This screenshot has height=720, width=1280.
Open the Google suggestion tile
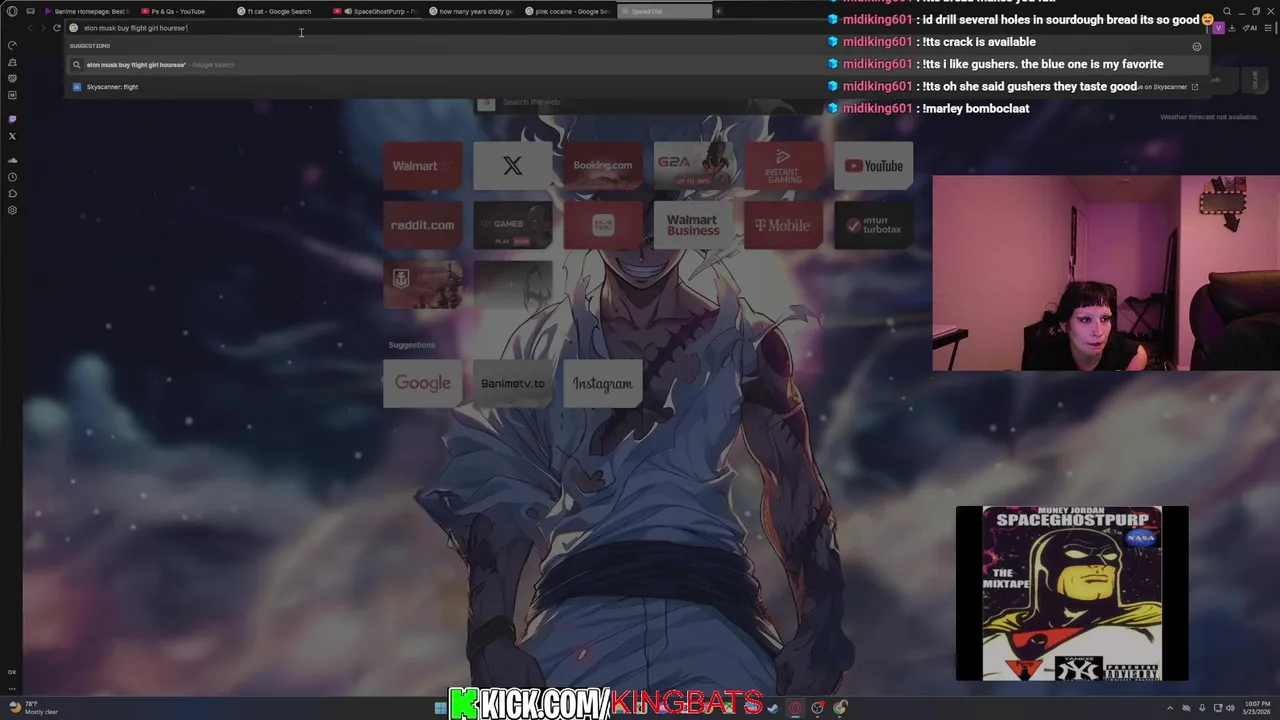[x=423, y=383]
